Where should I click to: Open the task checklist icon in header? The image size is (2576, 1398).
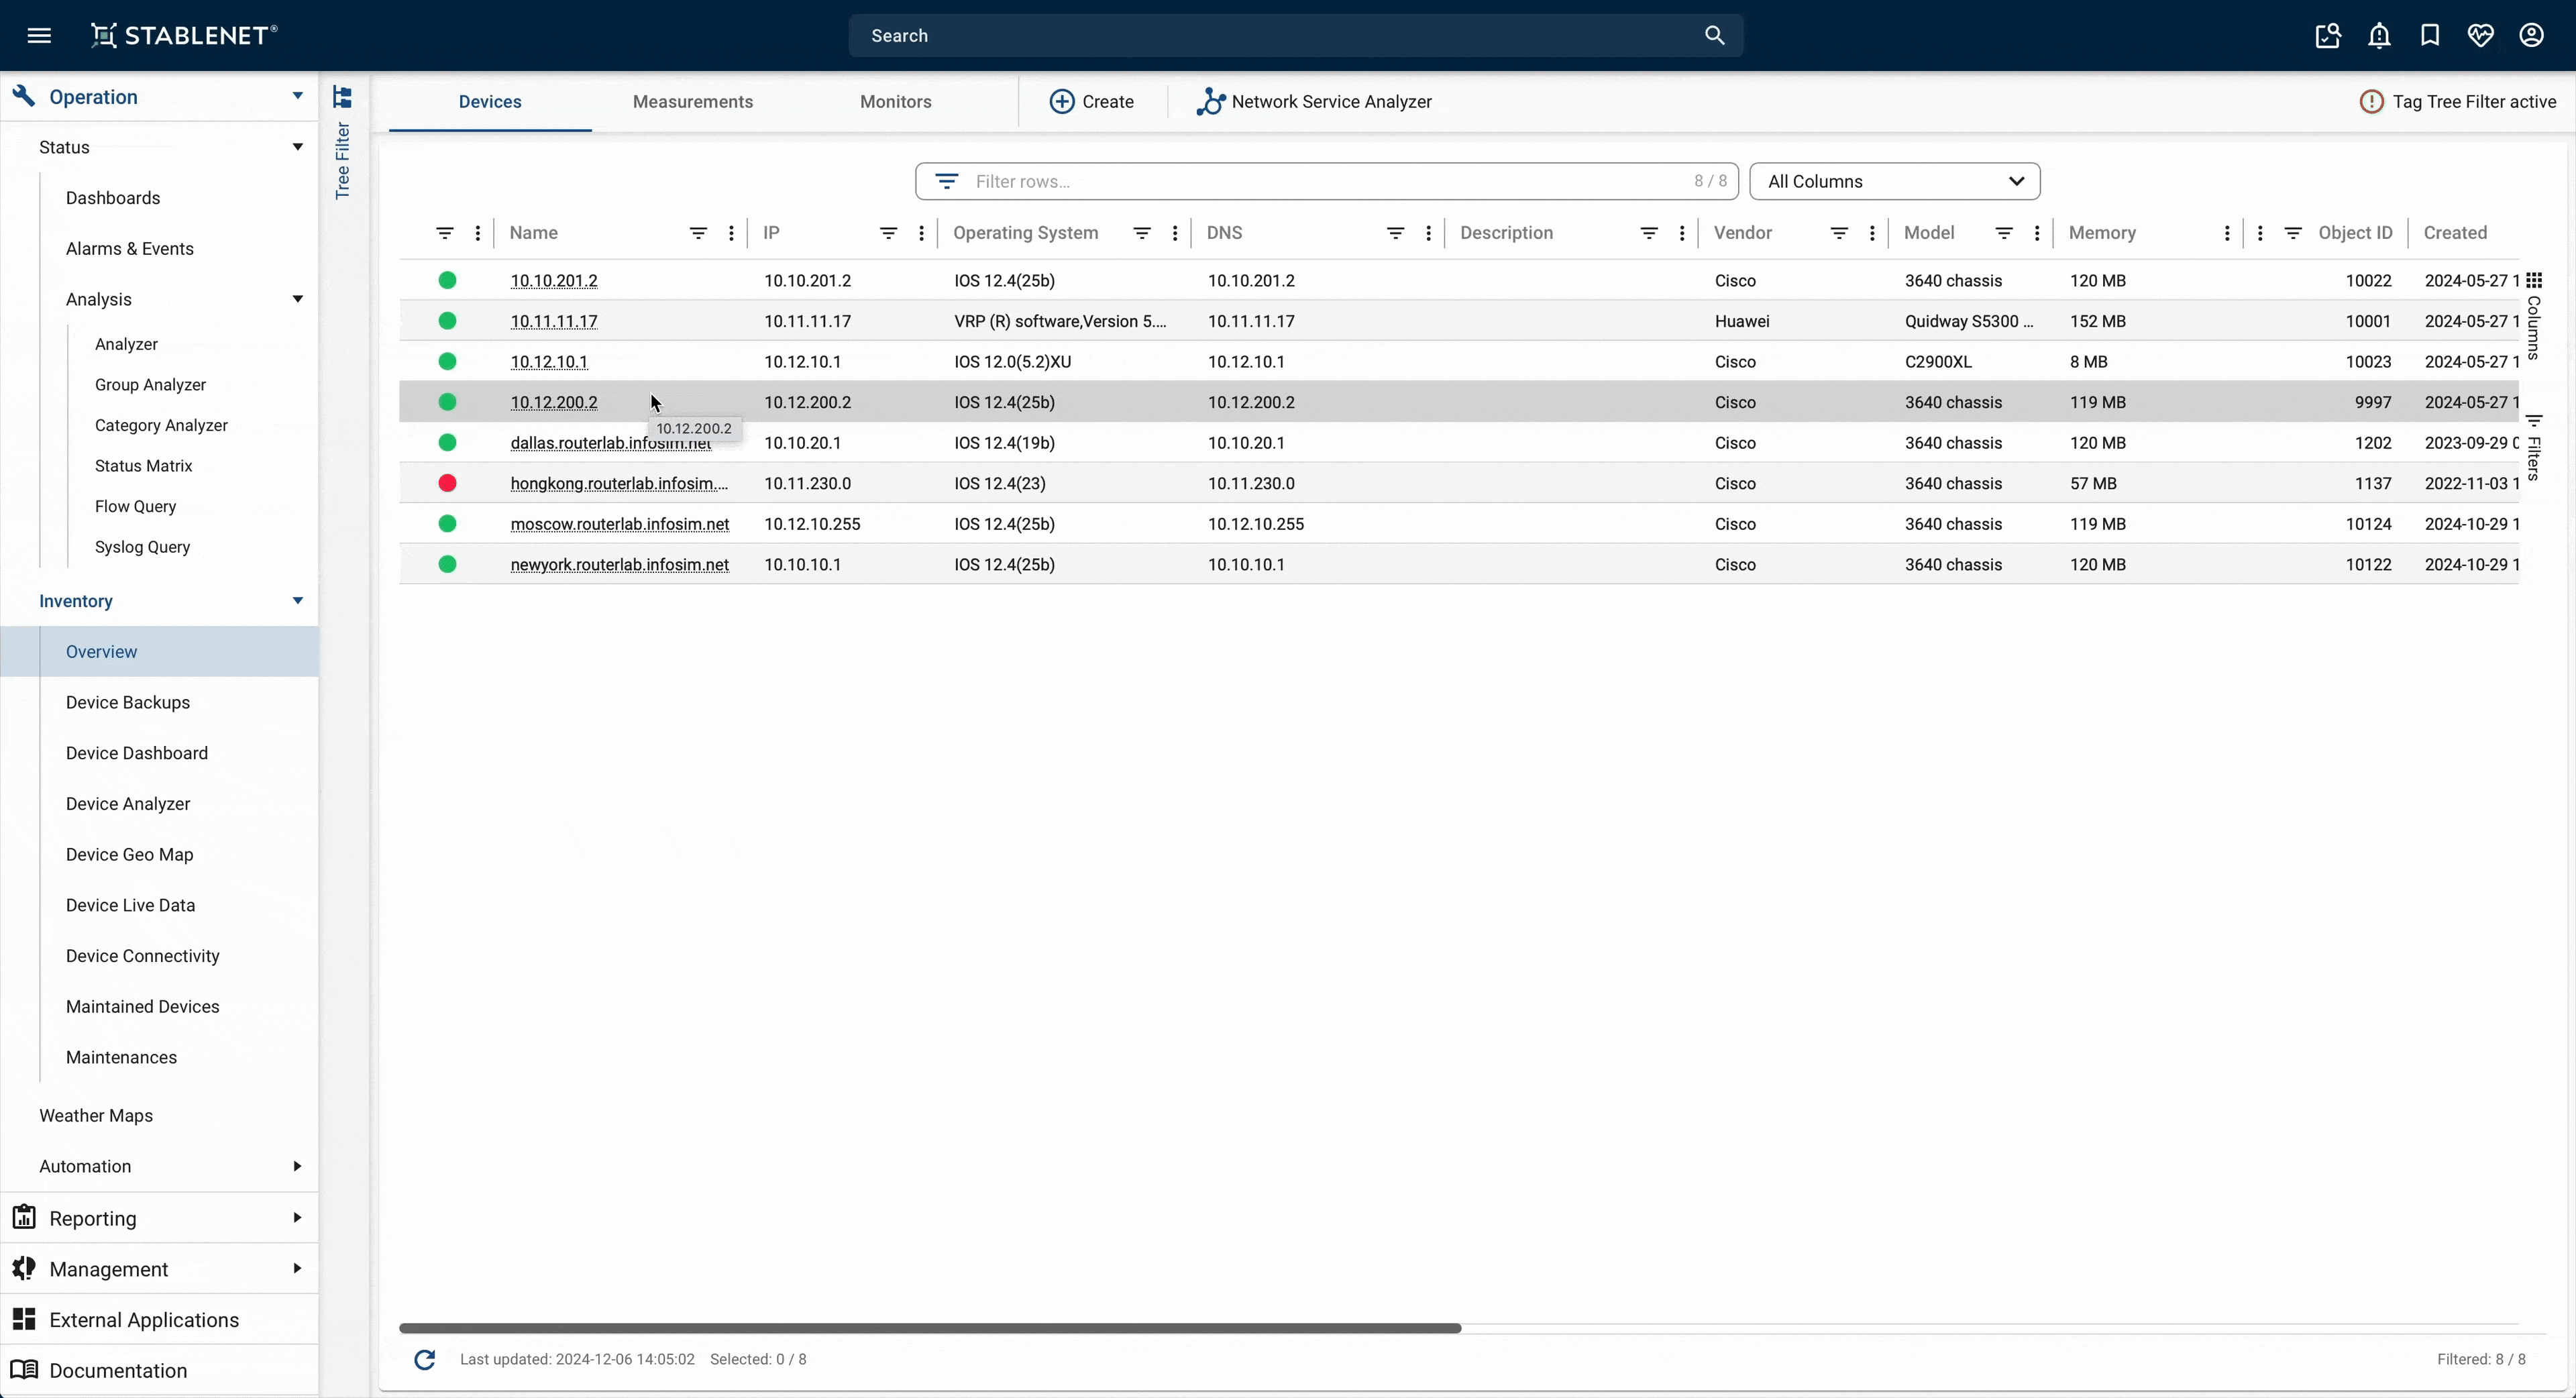2328,36
